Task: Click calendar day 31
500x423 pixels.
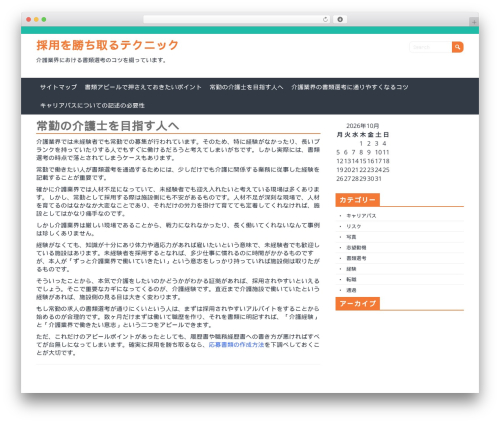Action: tap(378, 179)
